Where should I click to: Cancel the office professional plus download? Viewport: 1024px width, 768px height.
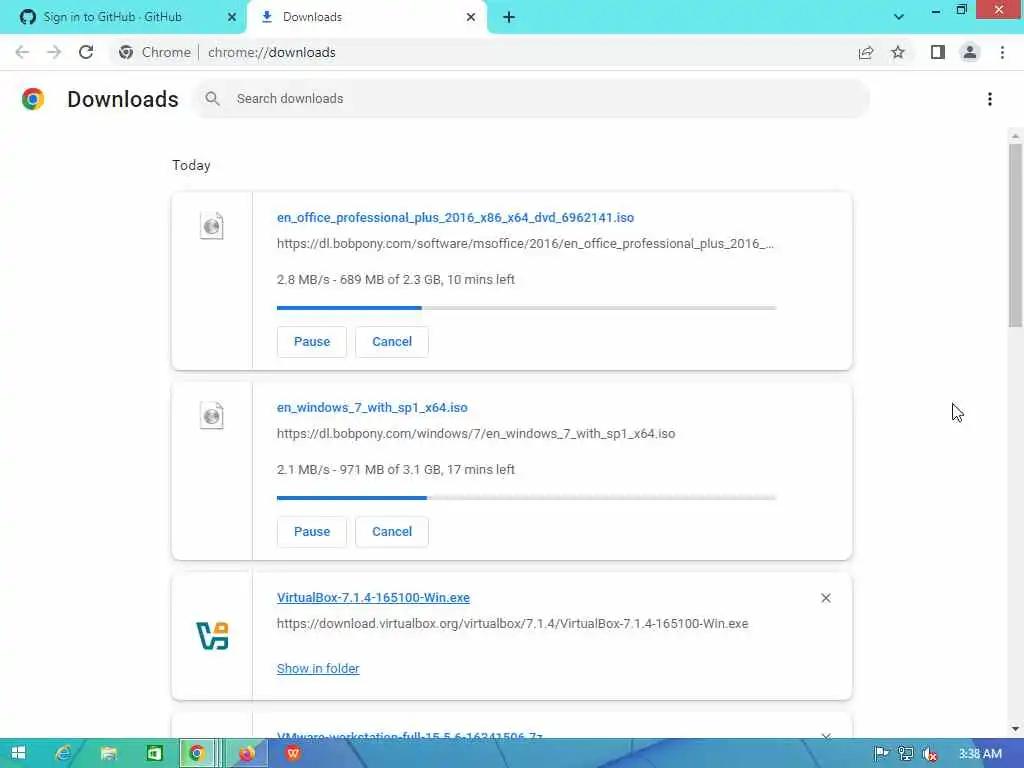click(x=392, y=342)
